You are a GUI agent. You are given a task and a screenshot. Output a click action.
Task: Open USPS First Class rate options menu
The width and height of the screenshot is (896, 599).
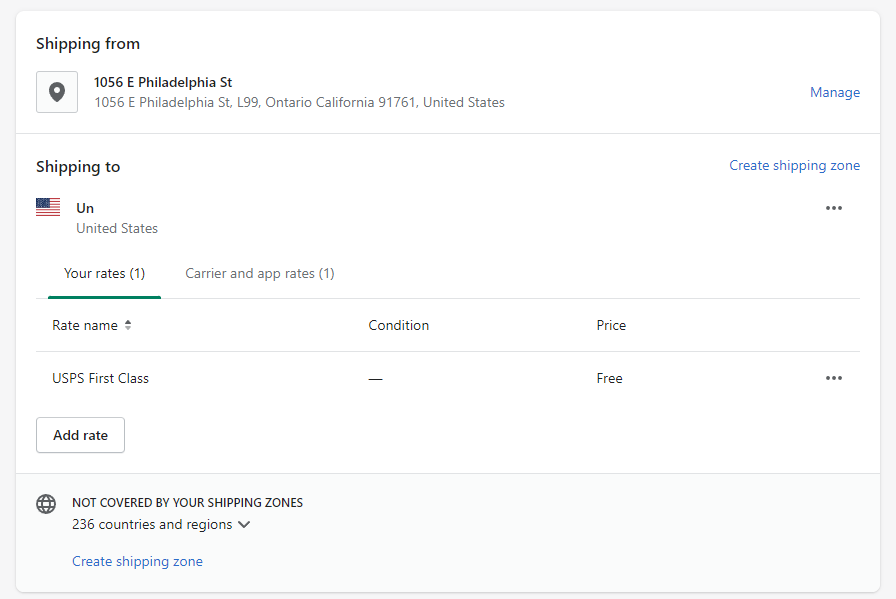pos(834,378)
